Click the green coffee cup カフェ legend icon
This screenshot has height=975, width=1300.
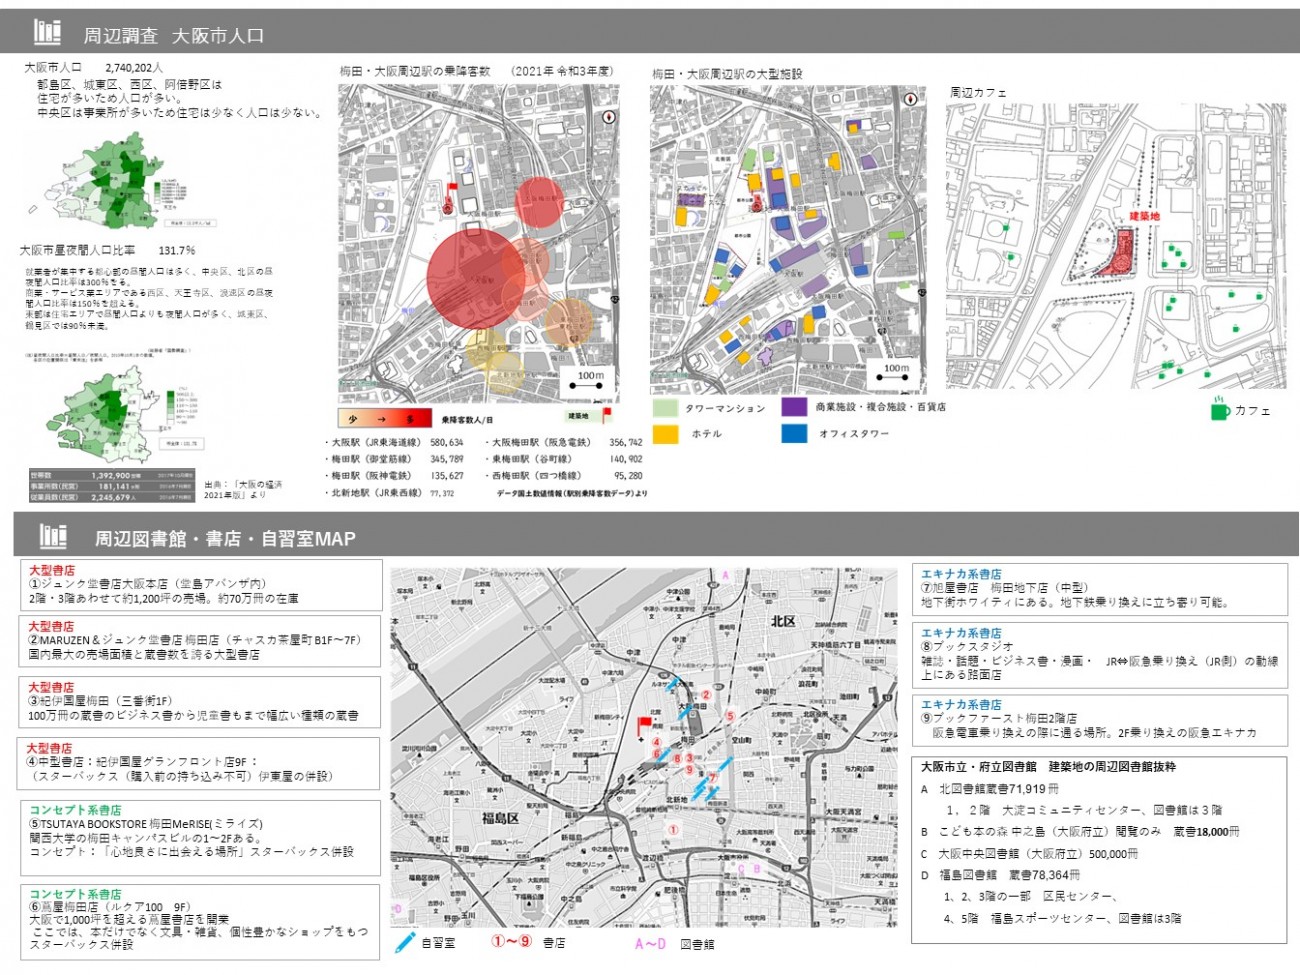(1220, 409)
